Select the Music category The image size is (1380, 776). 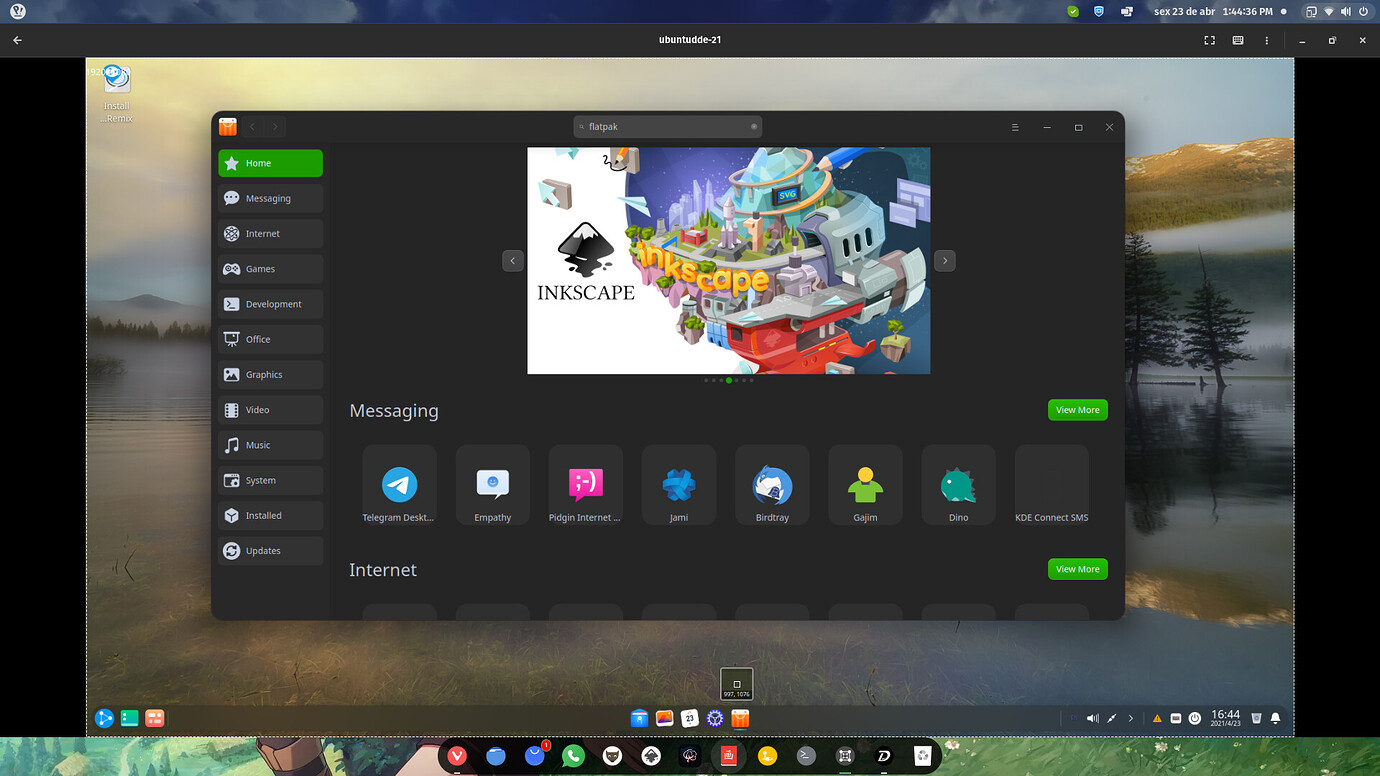coord(270,445)
